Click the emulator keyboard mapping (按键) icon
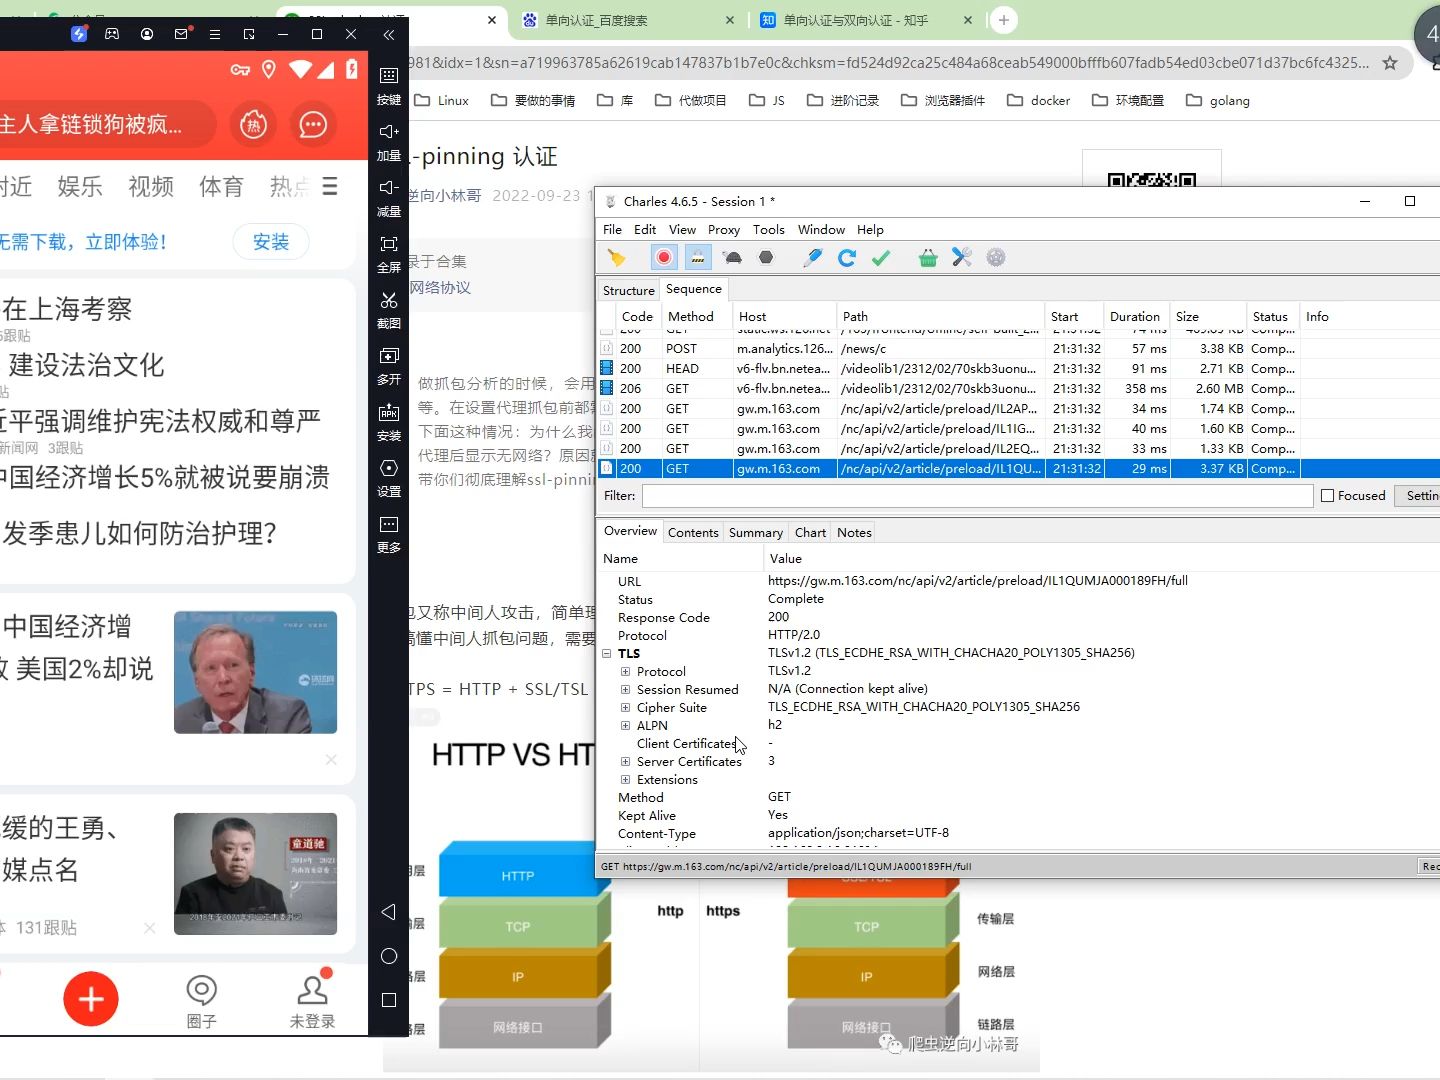Image resolution: width=1440 pixels, height=1080 pixels. (389, 76)
